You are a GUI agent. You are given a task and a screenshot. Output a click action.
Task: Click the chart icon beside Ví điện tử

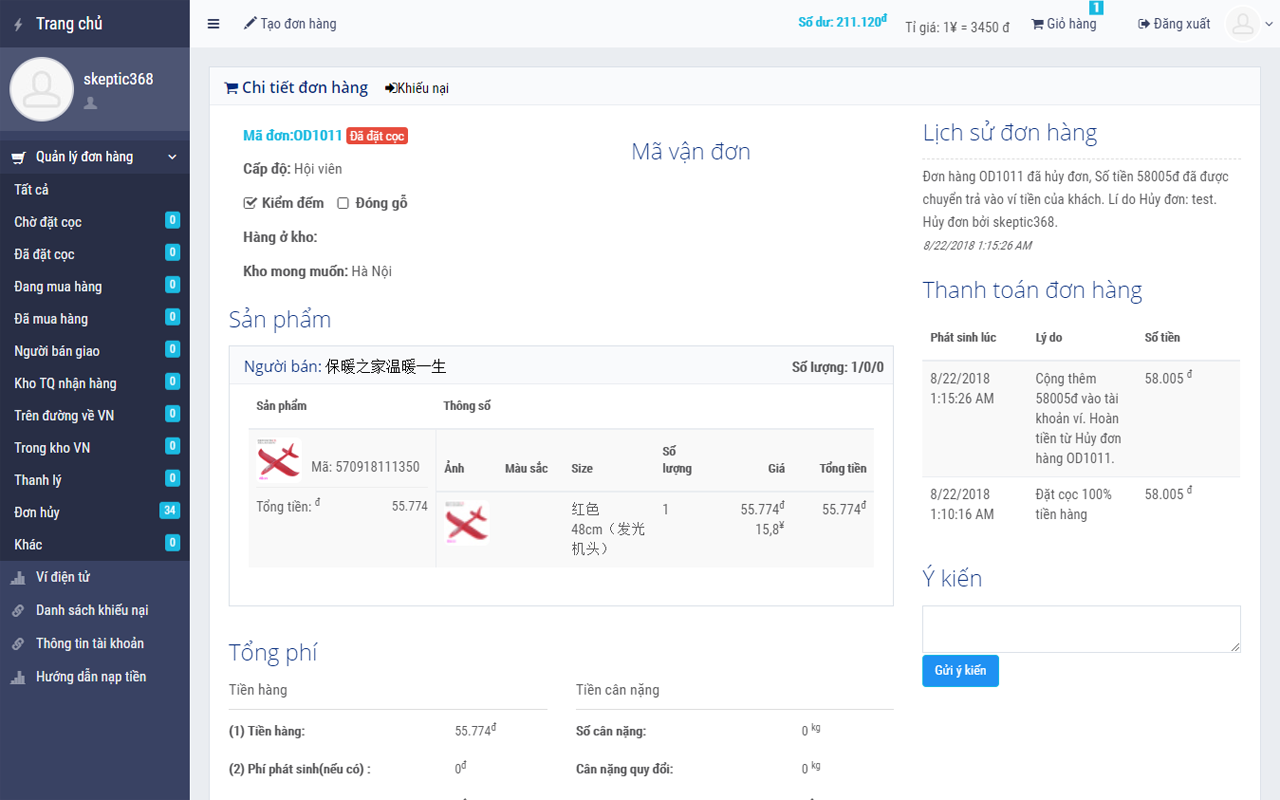pyautogui.click(x=18, y=577)
